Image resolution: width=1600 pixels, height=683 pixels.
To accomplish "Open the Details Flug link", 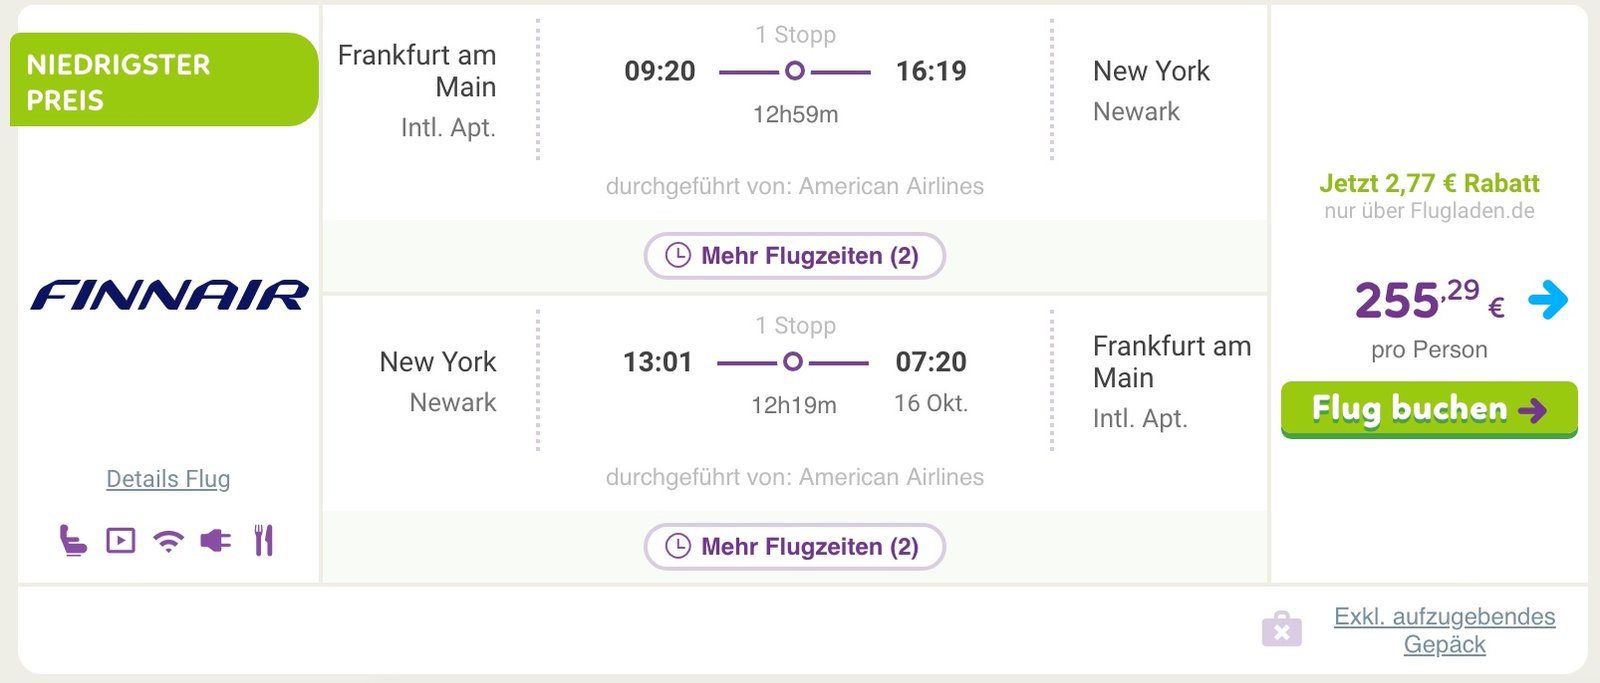I will click(x=168, y=479).
